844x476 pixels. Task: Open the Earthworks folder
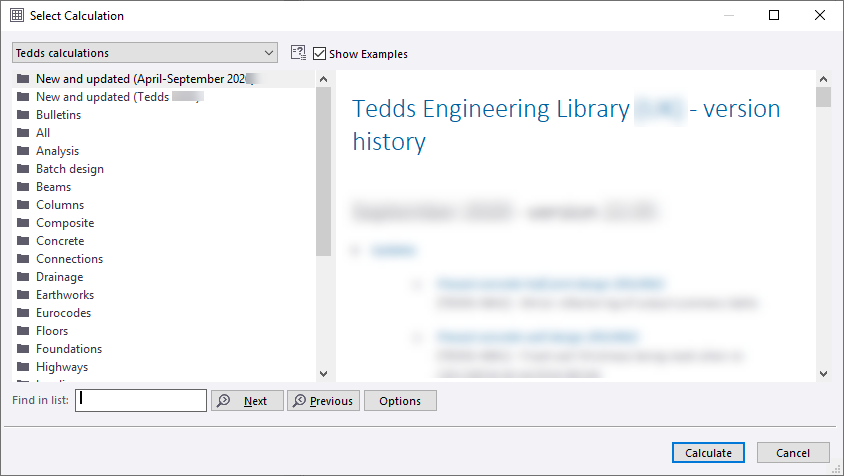65,295
